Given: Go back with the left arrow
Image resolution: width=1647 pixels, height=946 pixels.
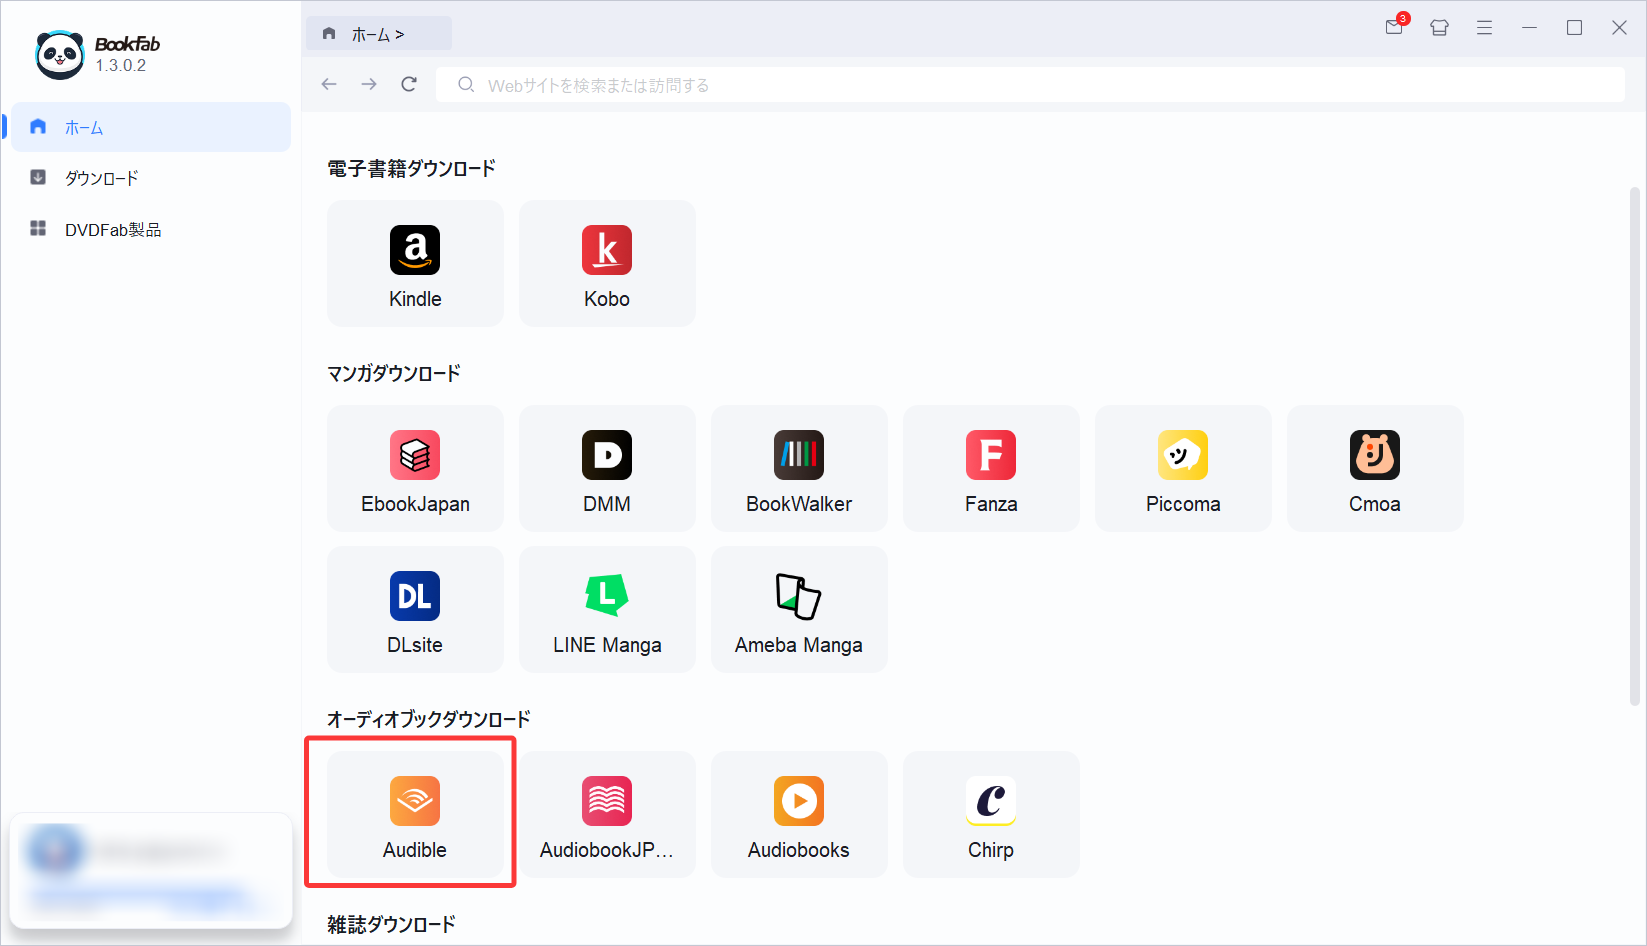Looking at the screenshot, I should click(329, 84).
